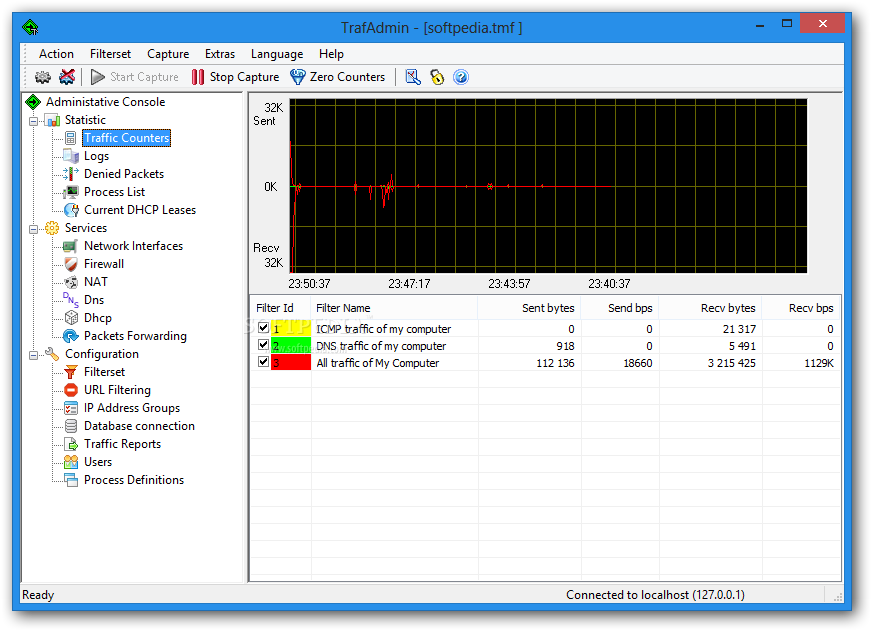Click the Process List monitor icon
Viewport: 872px width, 631px height.
coord(71,192)
